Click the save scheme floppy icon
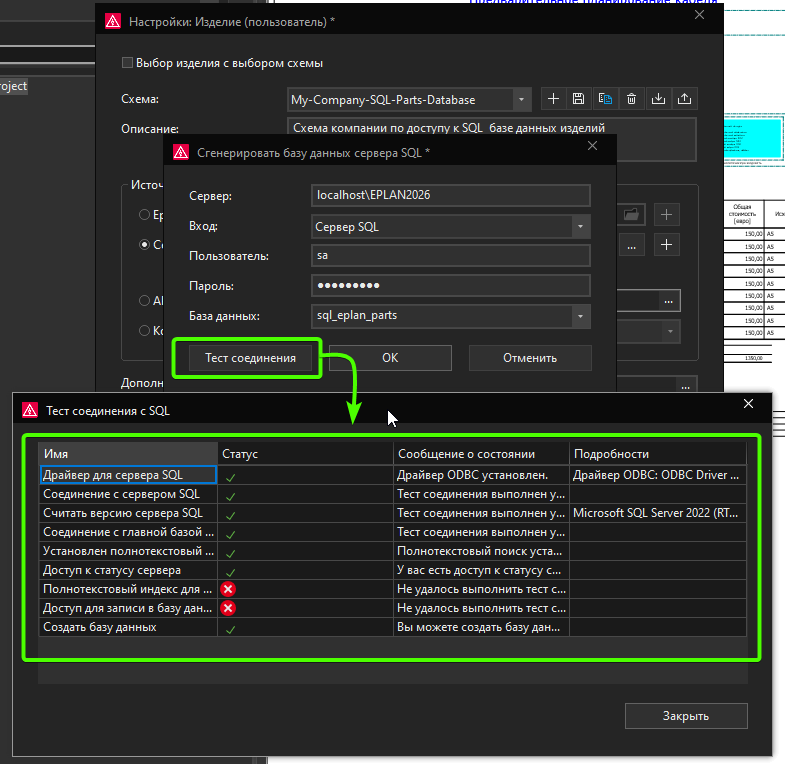Viewport: 785px width, 764px height. tap(578, 99)
